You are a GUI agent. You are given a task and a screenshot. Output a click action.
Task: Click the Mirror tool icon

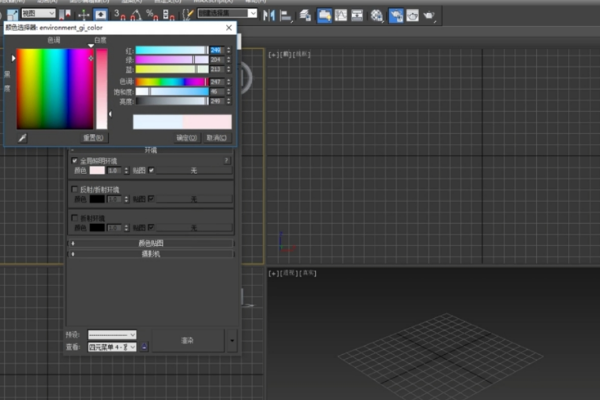click(269, 15)
